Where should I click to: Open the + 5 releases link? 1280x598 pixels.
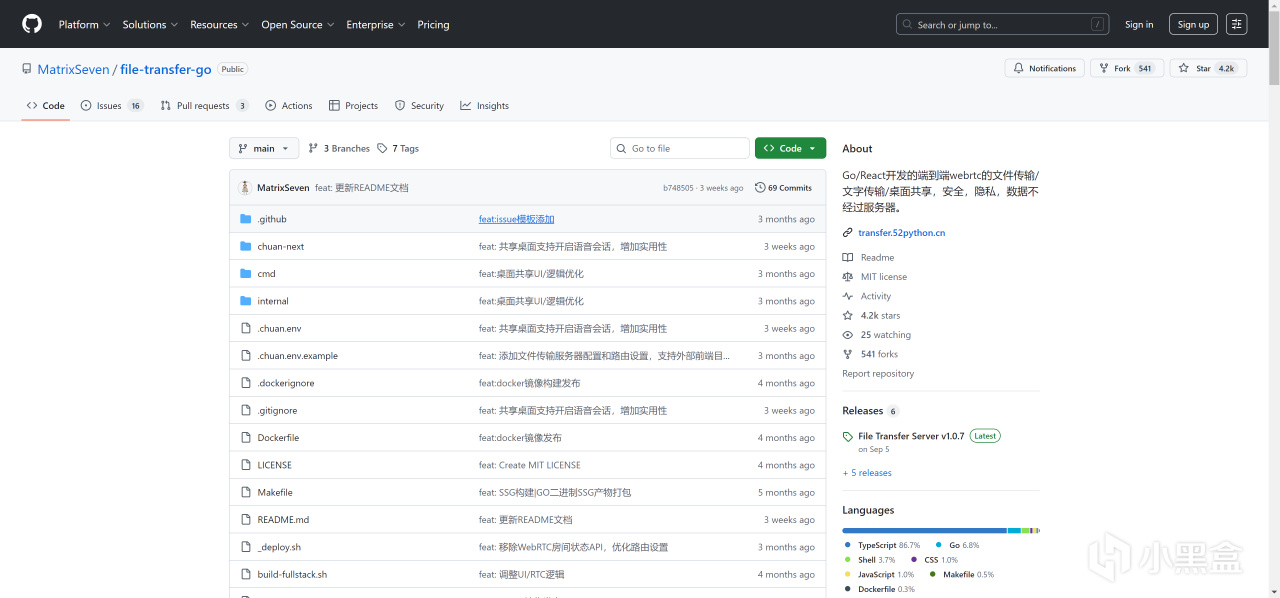pos(867,473)
